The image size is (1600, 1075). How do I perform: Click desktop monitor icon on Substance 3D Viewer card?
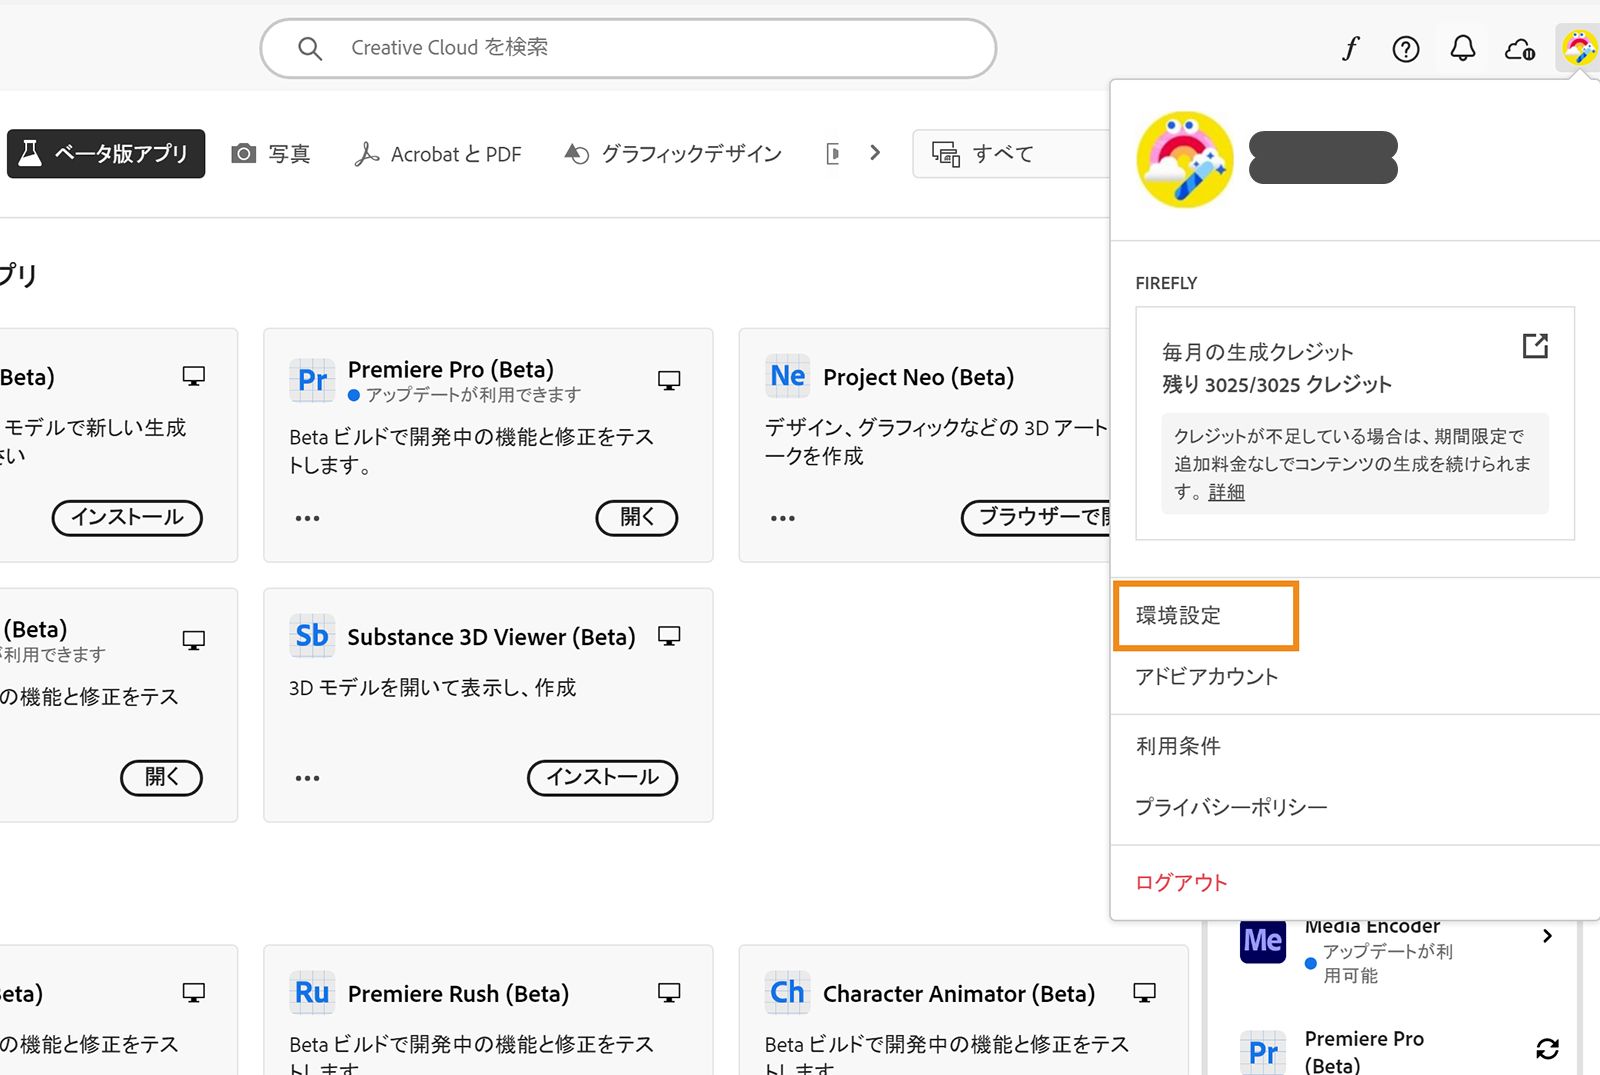point(669,636)
